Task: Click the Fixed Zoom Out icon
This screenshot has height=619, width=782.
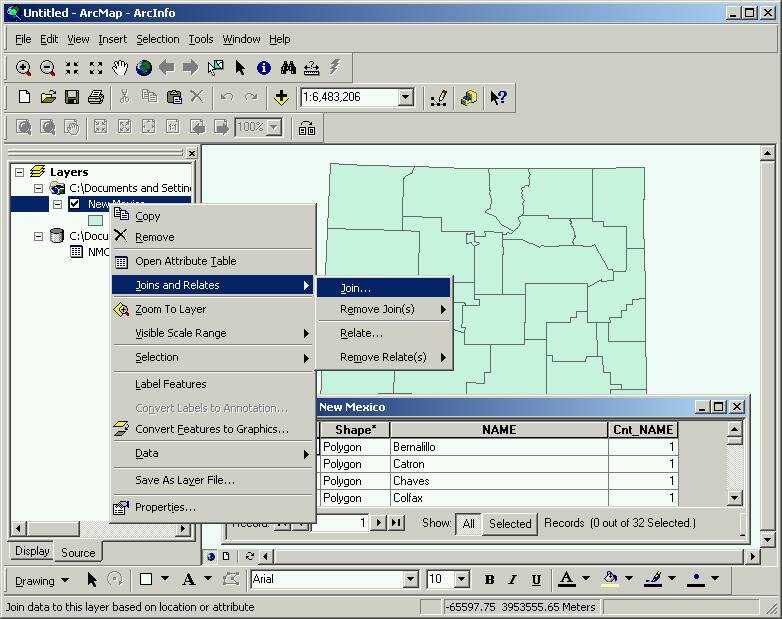Action: coord(96,68)
